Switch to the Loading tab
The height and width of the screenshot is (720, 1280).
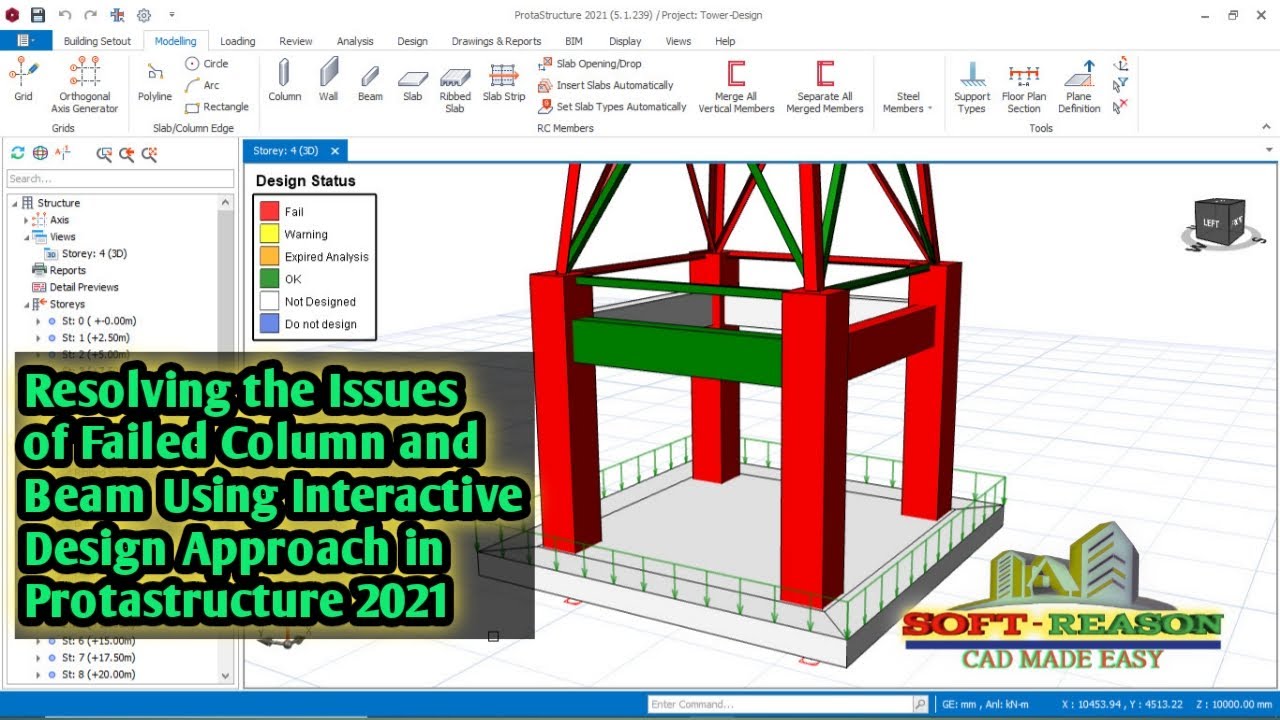[x=237, y=41]
